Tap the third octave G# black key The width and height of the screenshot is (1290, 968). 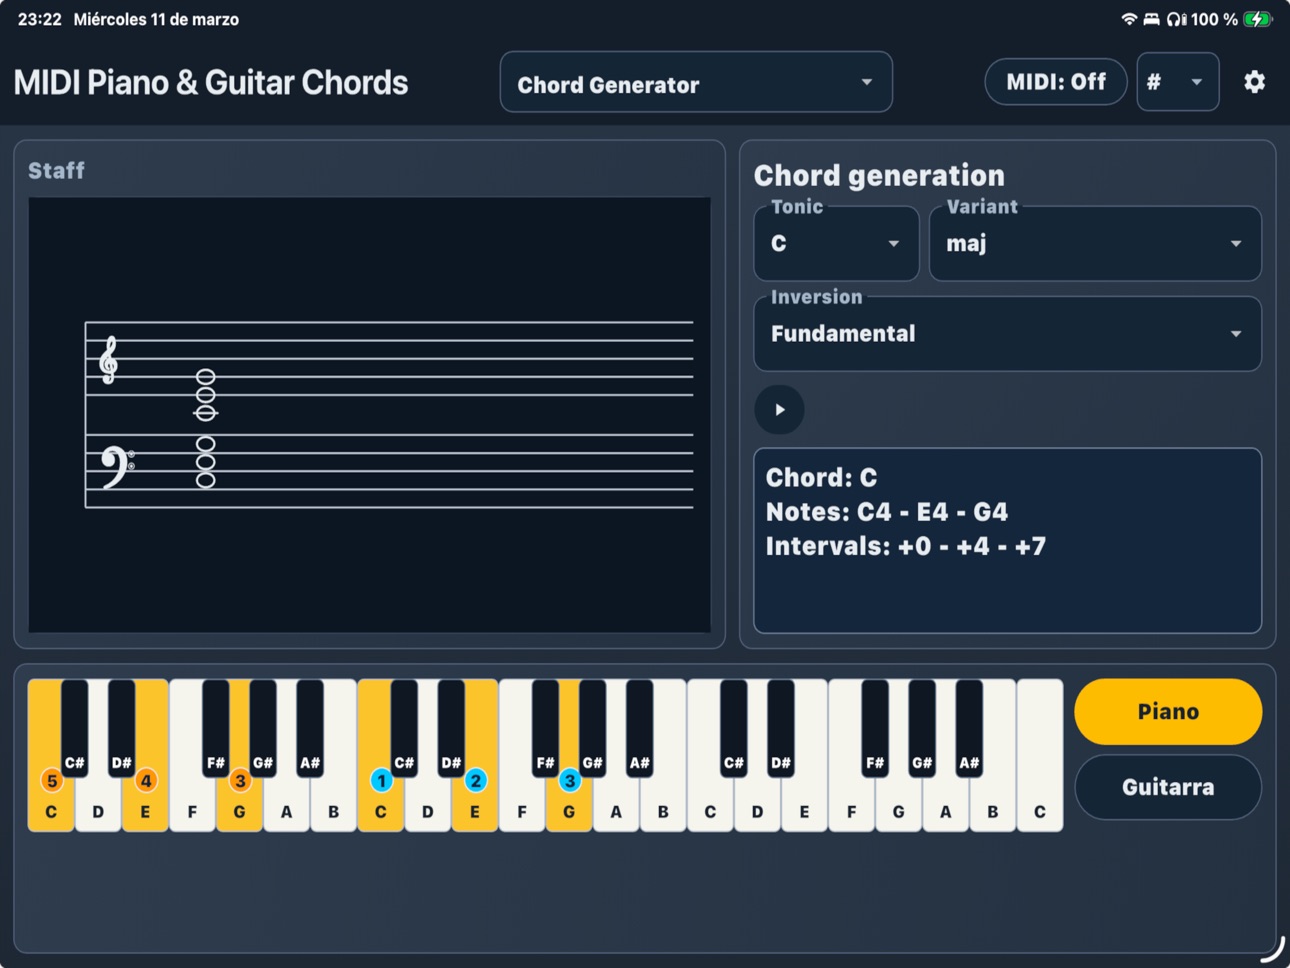point(922,728)
